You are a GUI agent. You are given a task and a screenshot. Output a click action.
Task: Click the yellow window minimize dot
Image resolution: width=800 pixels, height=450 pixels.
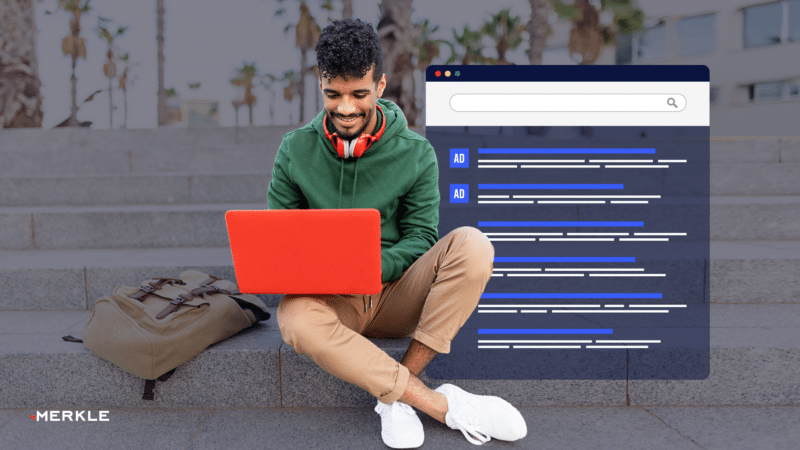pyautogui.click(x=447, y=74)
